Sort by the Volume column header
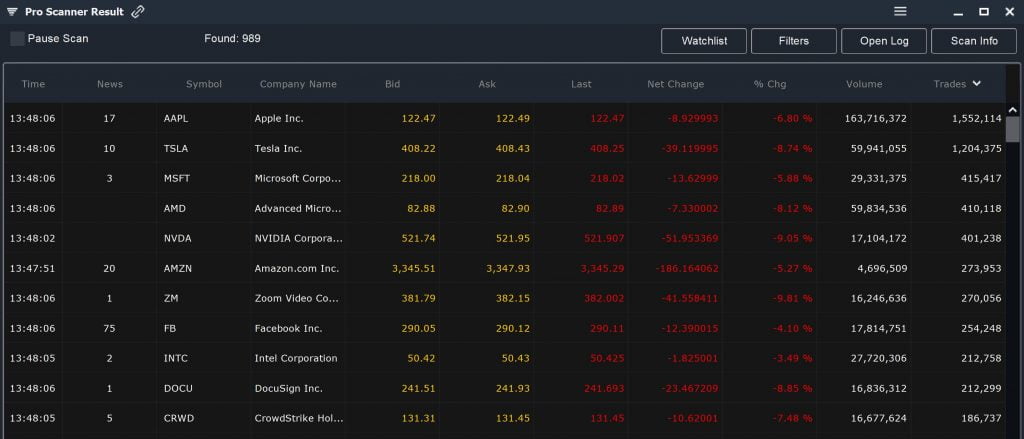 coord(864,84)
